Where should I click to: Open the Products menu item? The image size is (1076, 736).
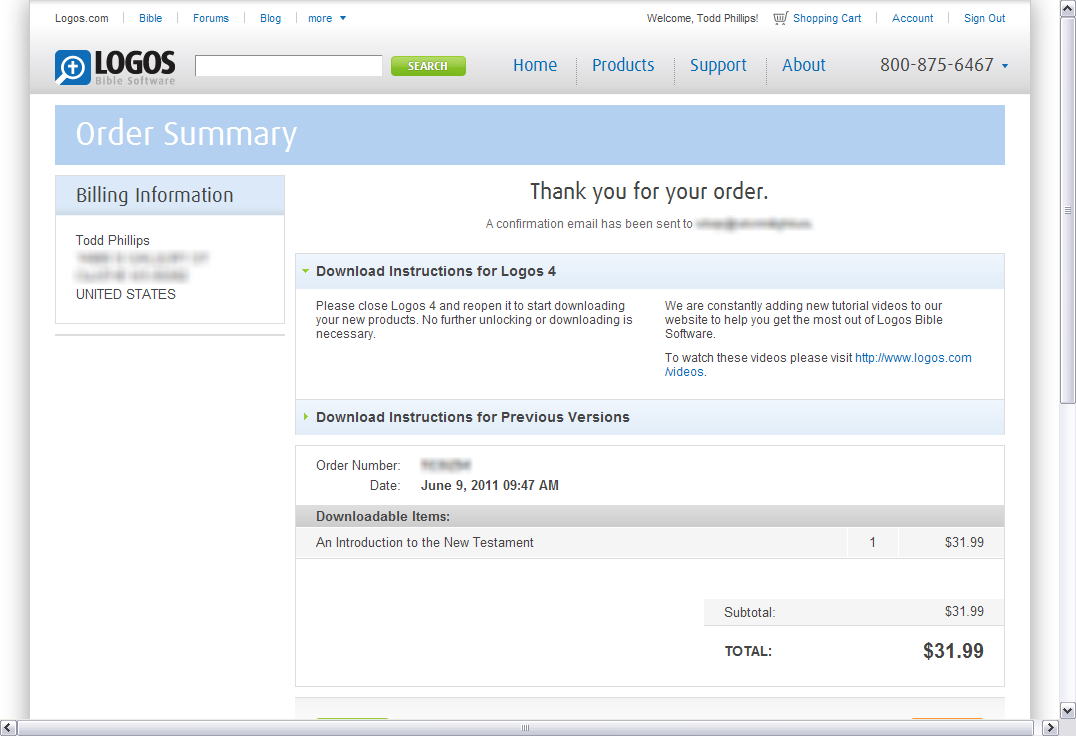point(623,65)
